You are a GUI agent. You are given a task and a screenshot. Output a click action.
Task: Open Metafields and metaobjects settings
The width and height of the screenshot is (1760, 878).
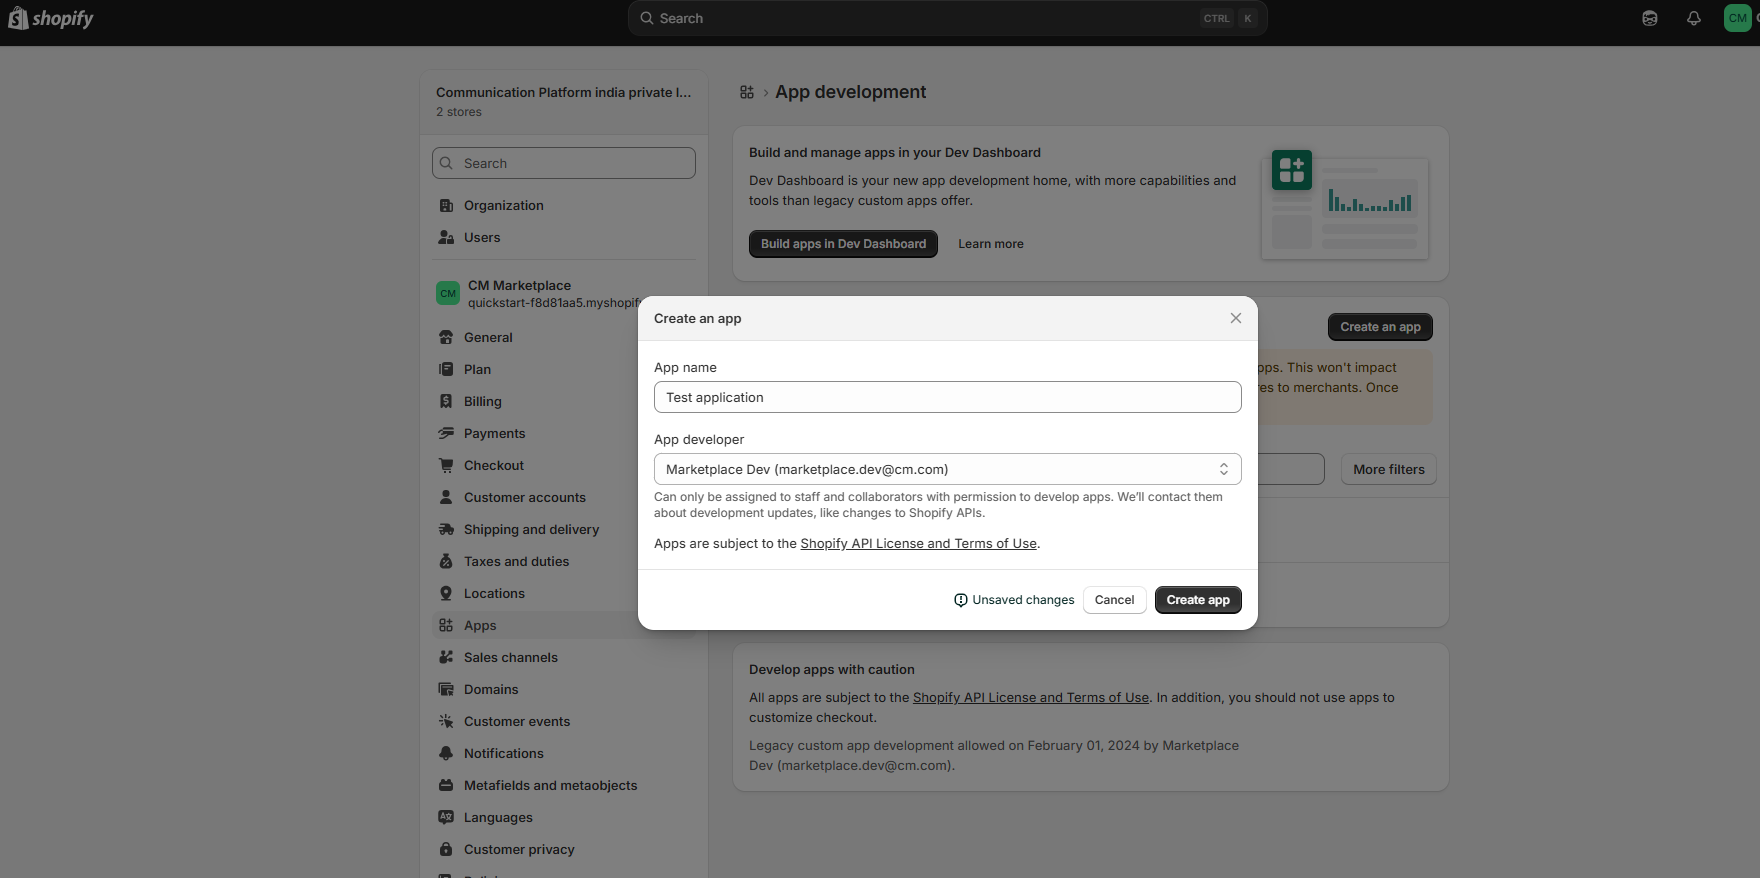tap(564, 785)
